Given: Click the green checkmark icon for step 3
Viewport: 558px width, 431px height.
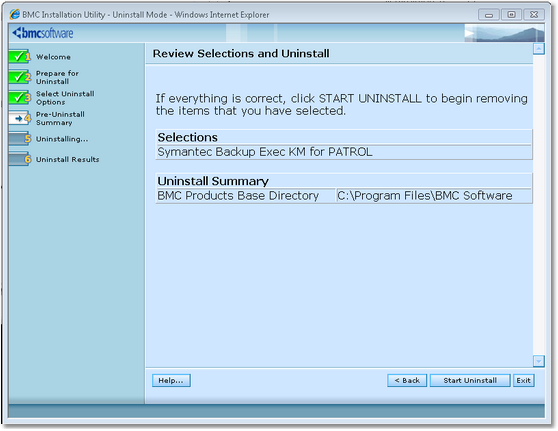Looking at the screenshot, I should [20, 97].
